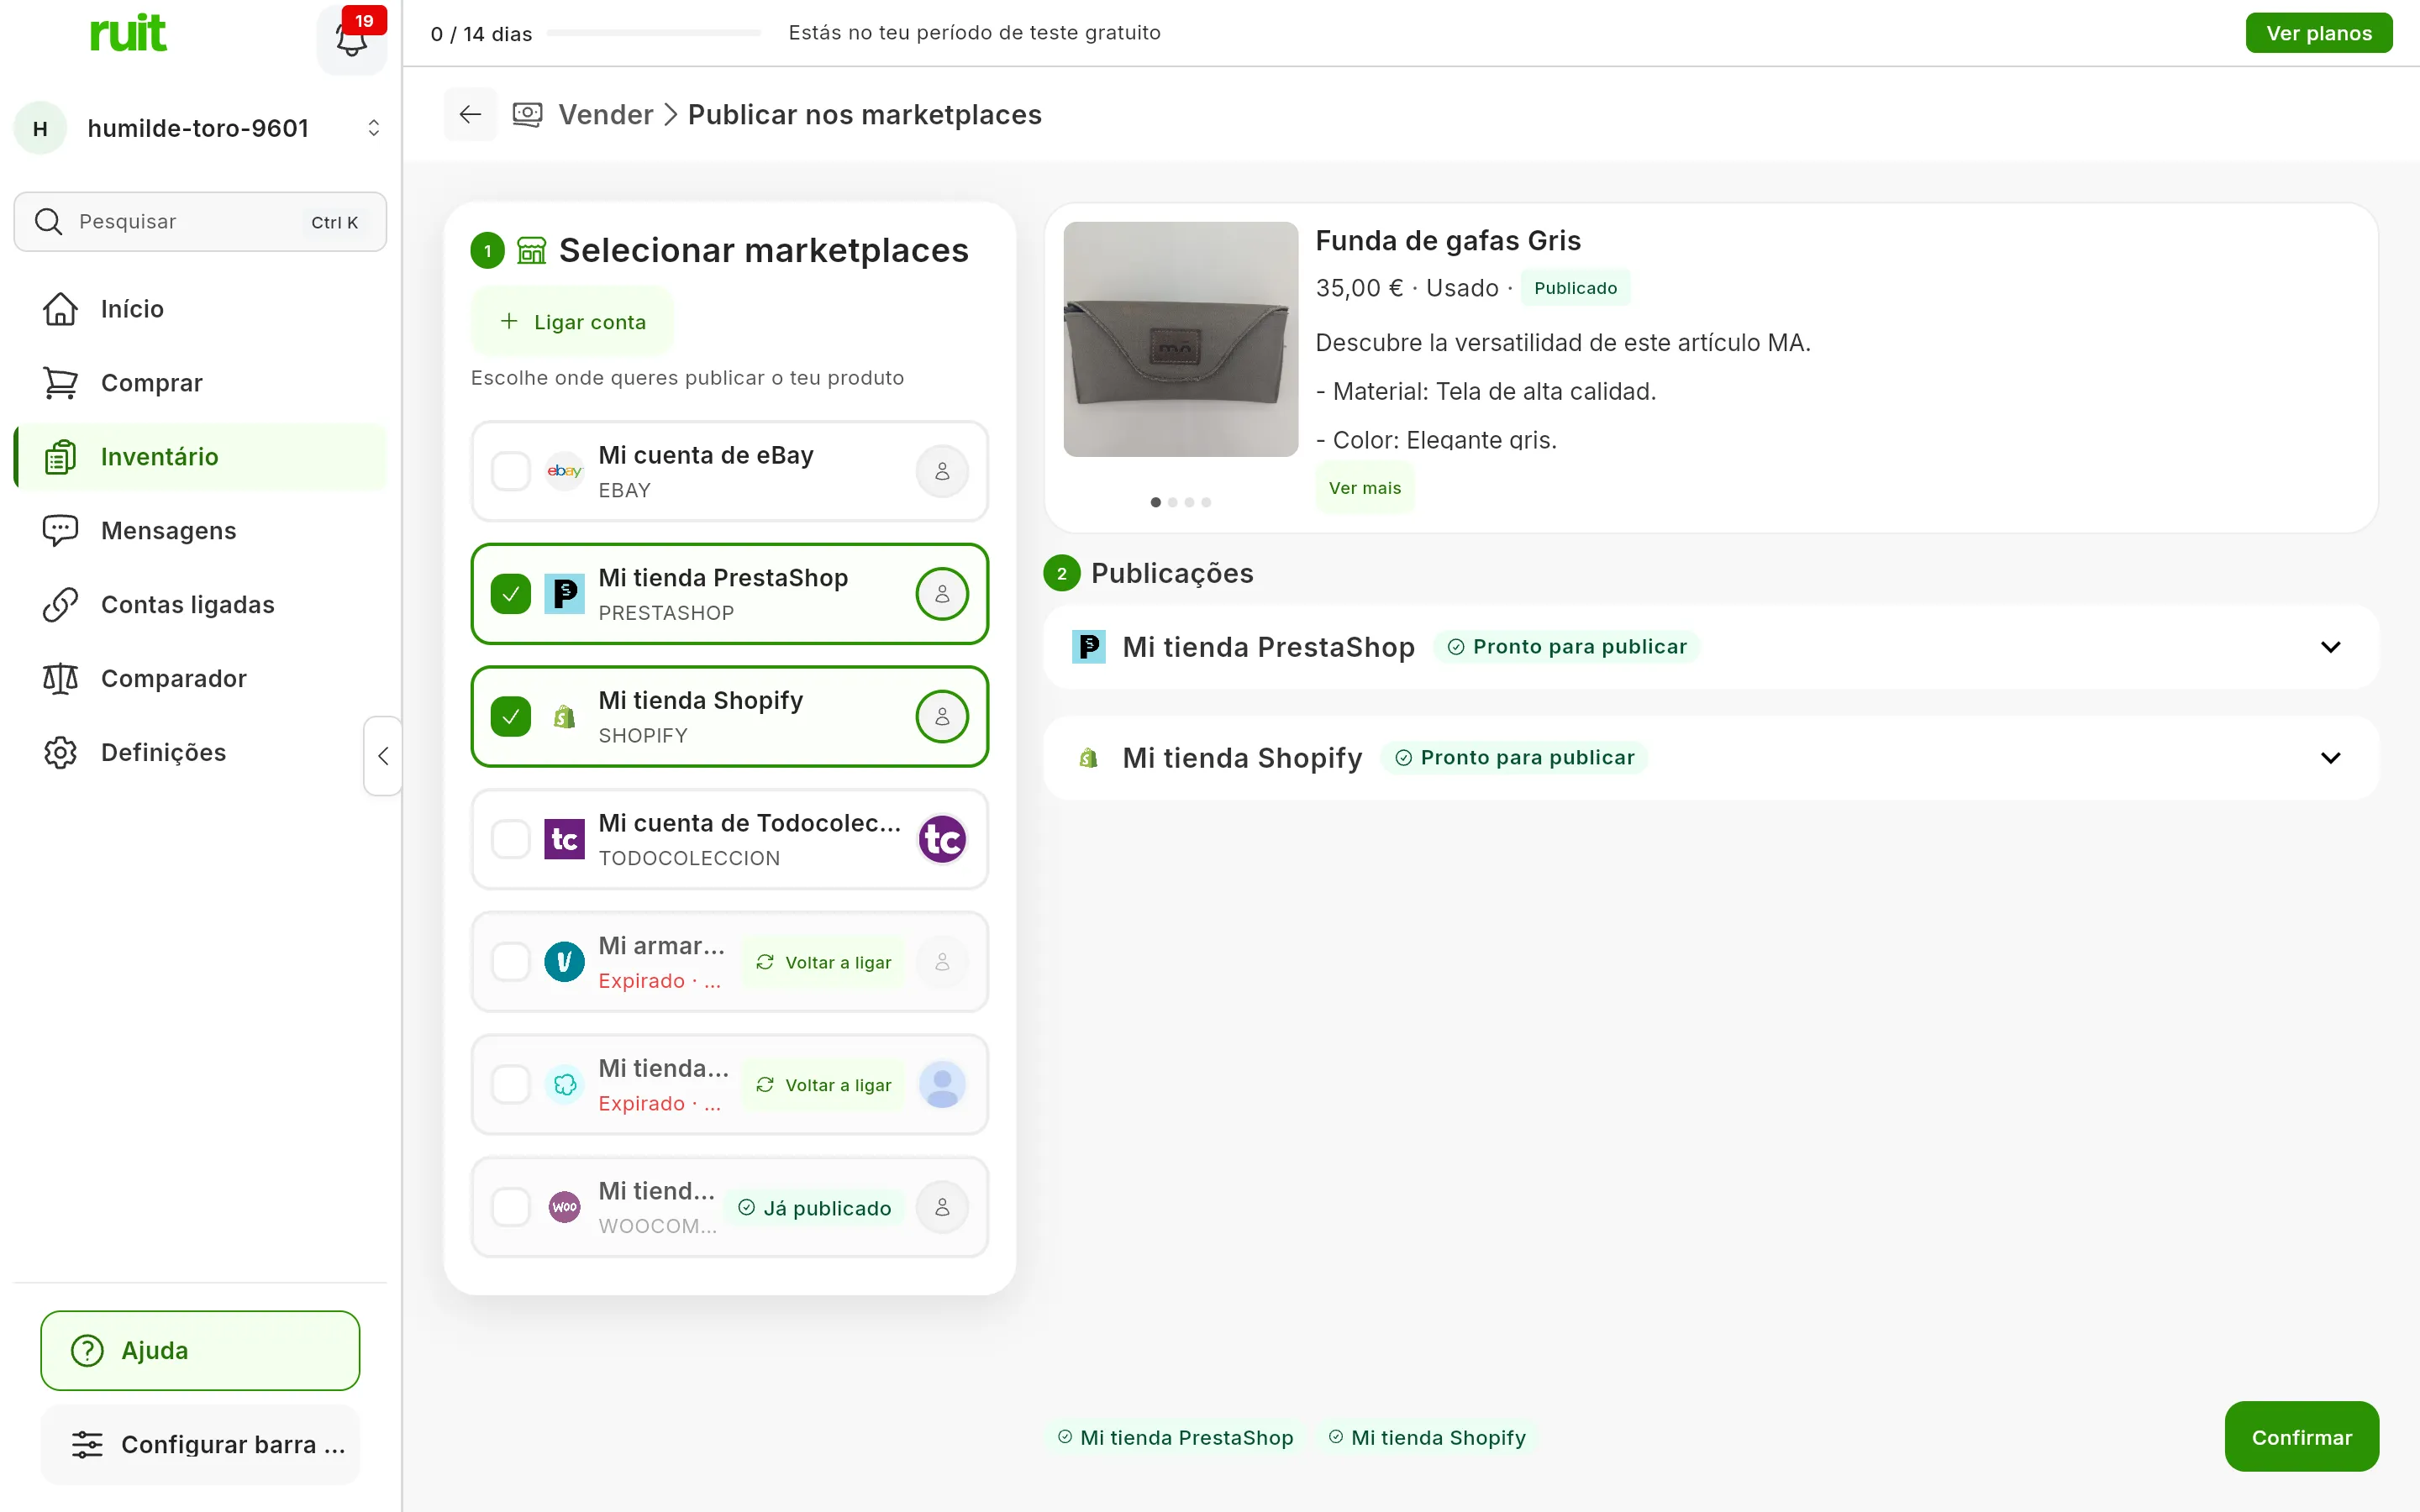
Task: Click the PrestaShop logo in Publicações
Action: coord(1088,647)
